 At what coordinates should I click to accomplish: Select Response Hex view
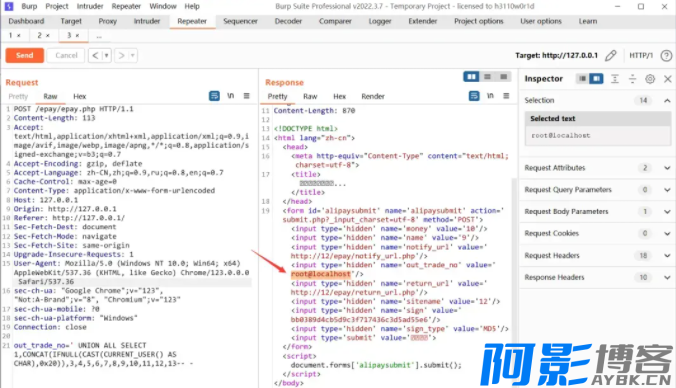coord(339,96)
